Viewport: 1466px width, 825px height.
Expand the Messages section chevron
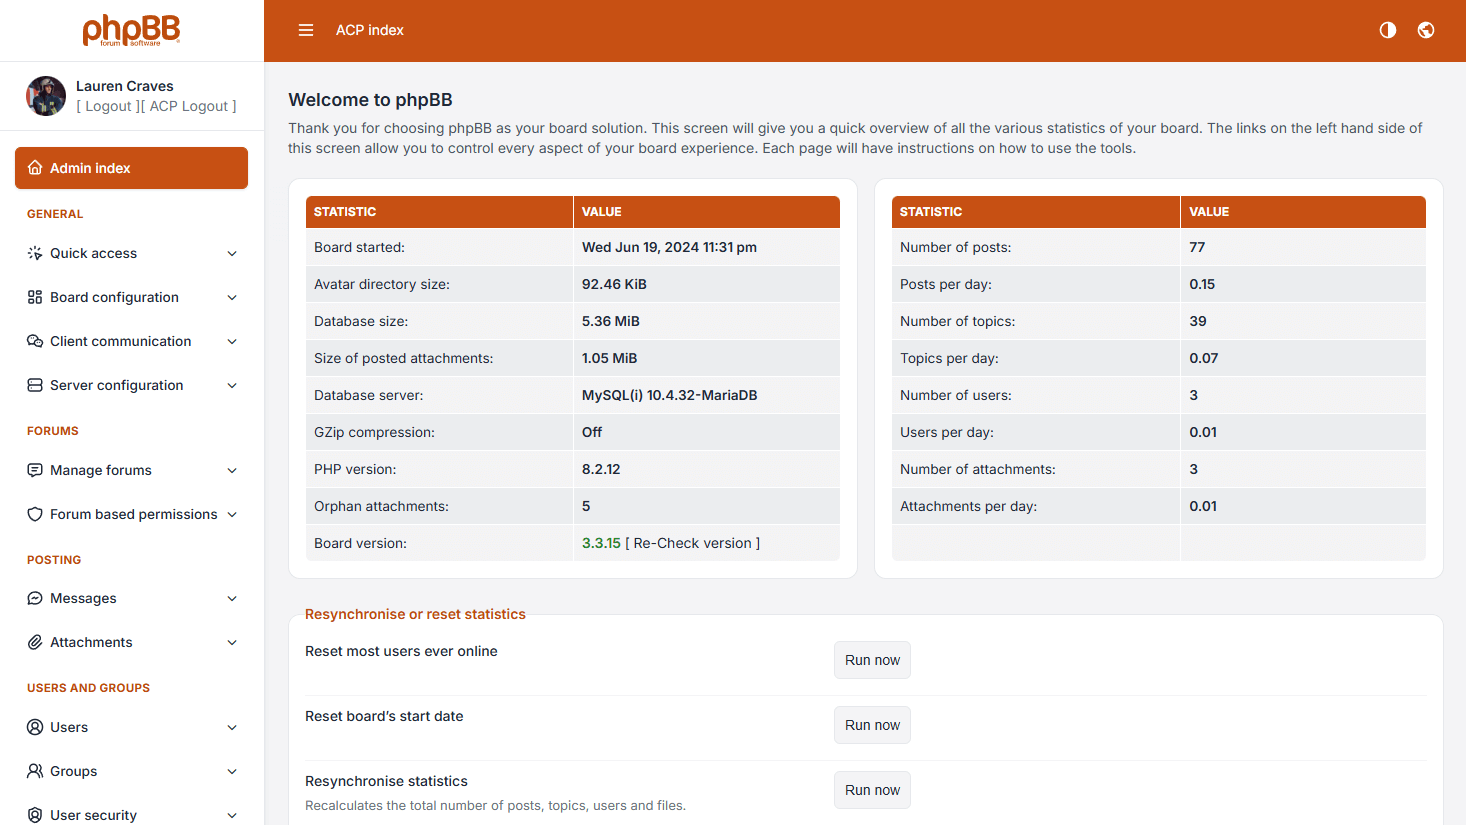[x=232, y=598]
